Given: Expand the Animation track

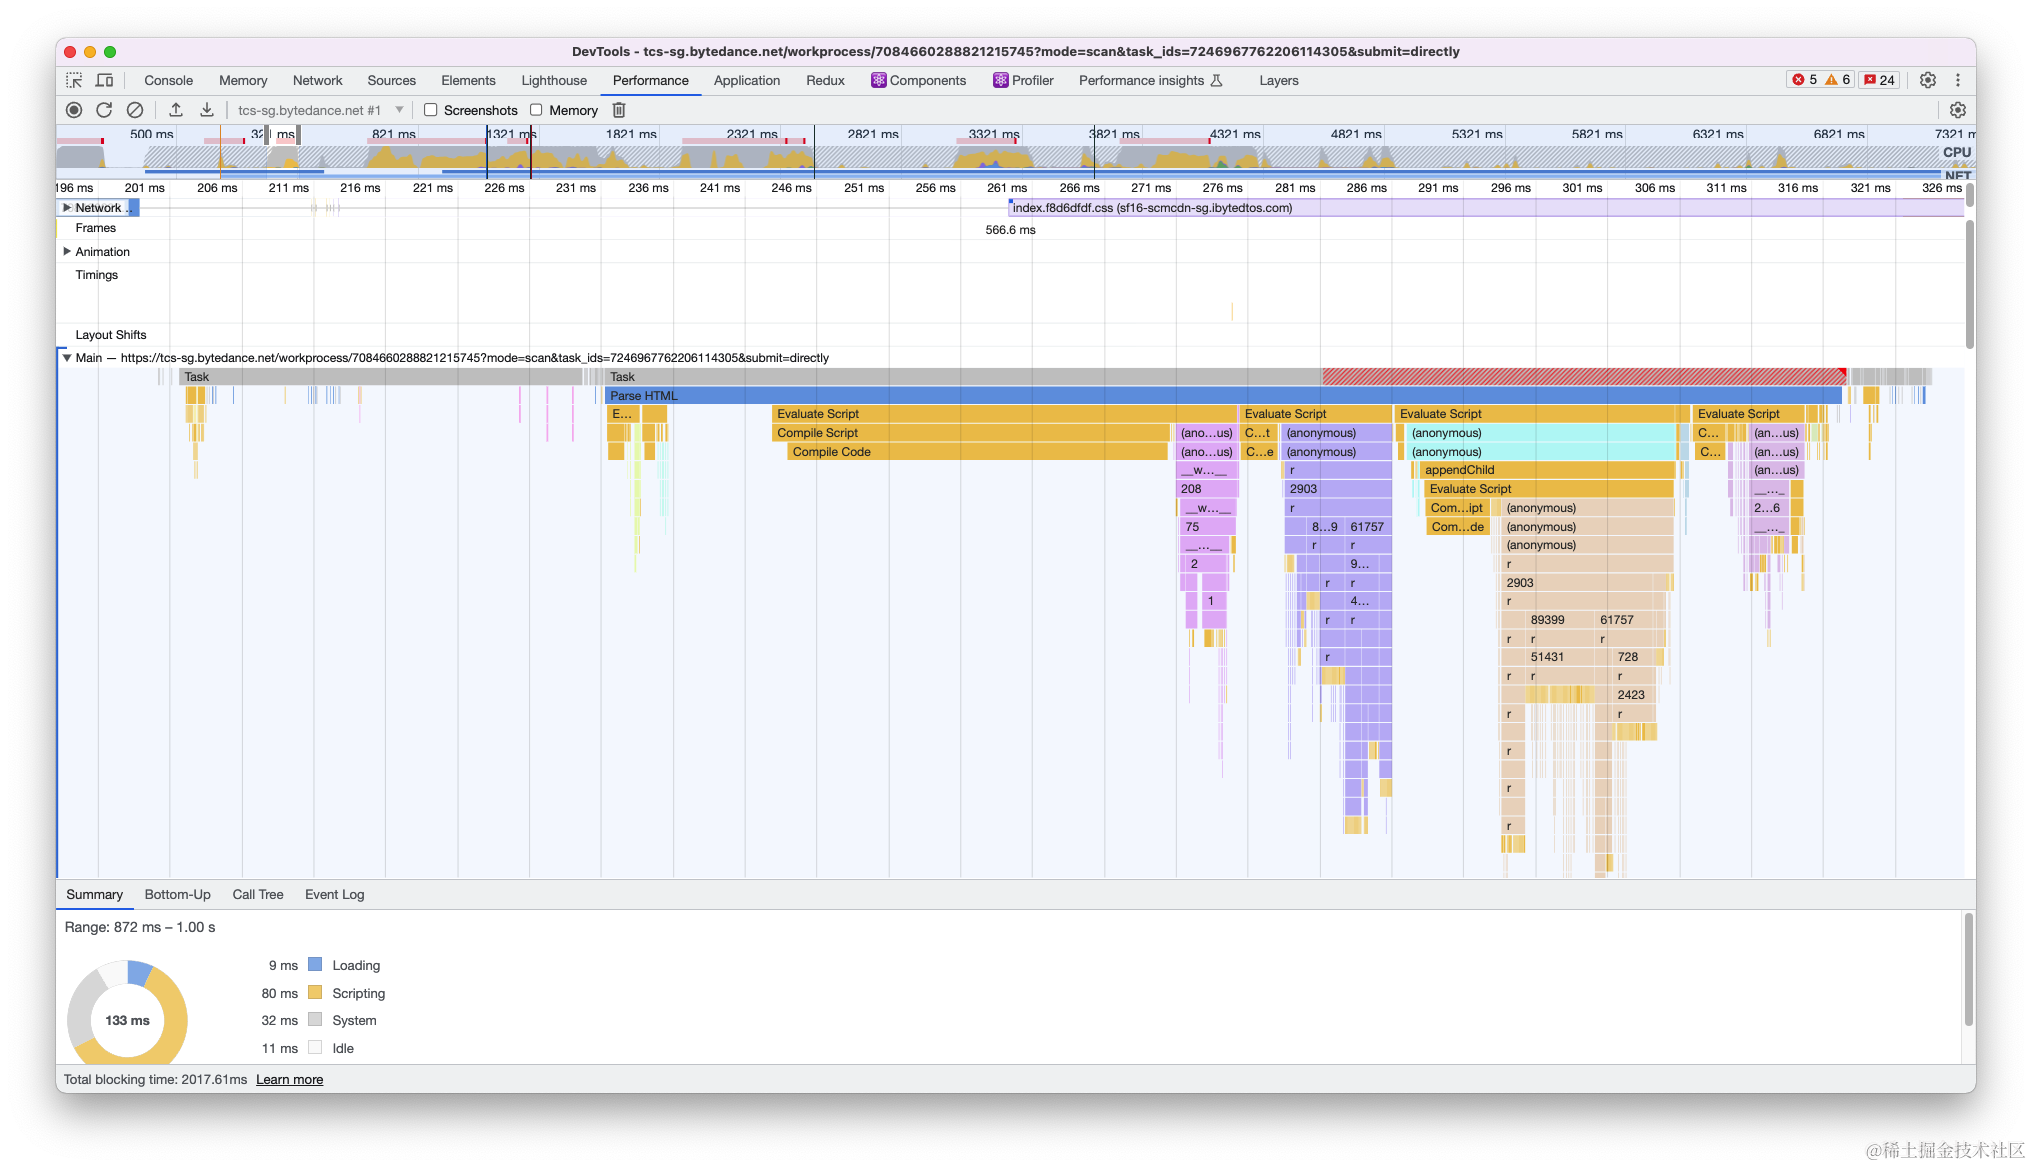Looking at the screenshot, I should (x=67, y=252).
